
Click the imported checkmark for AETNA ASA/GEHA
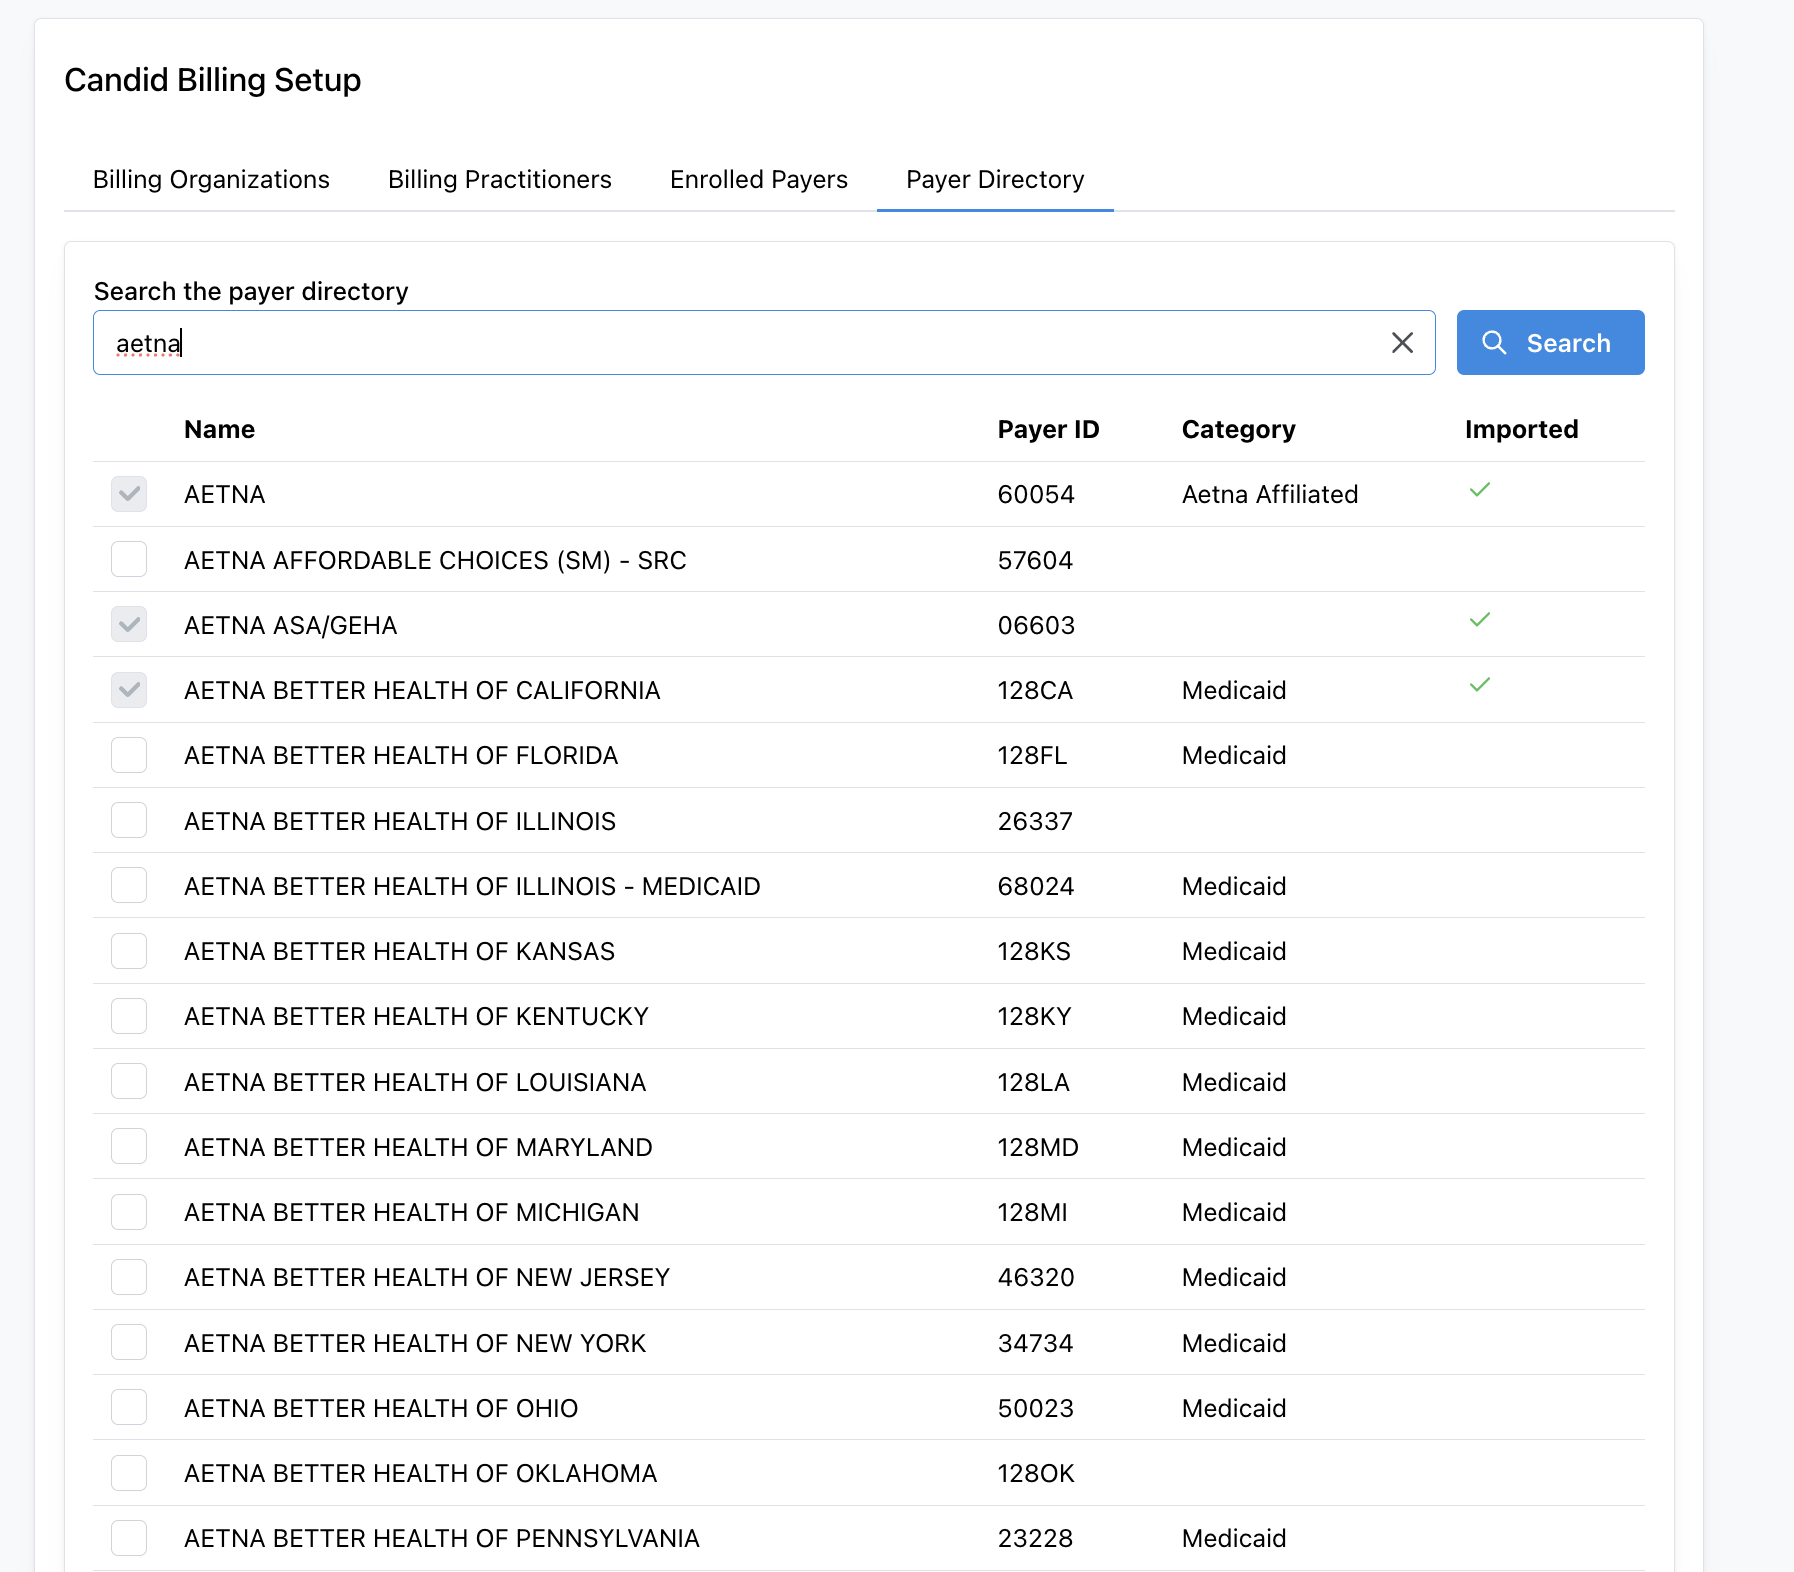tap(1480, 620)
